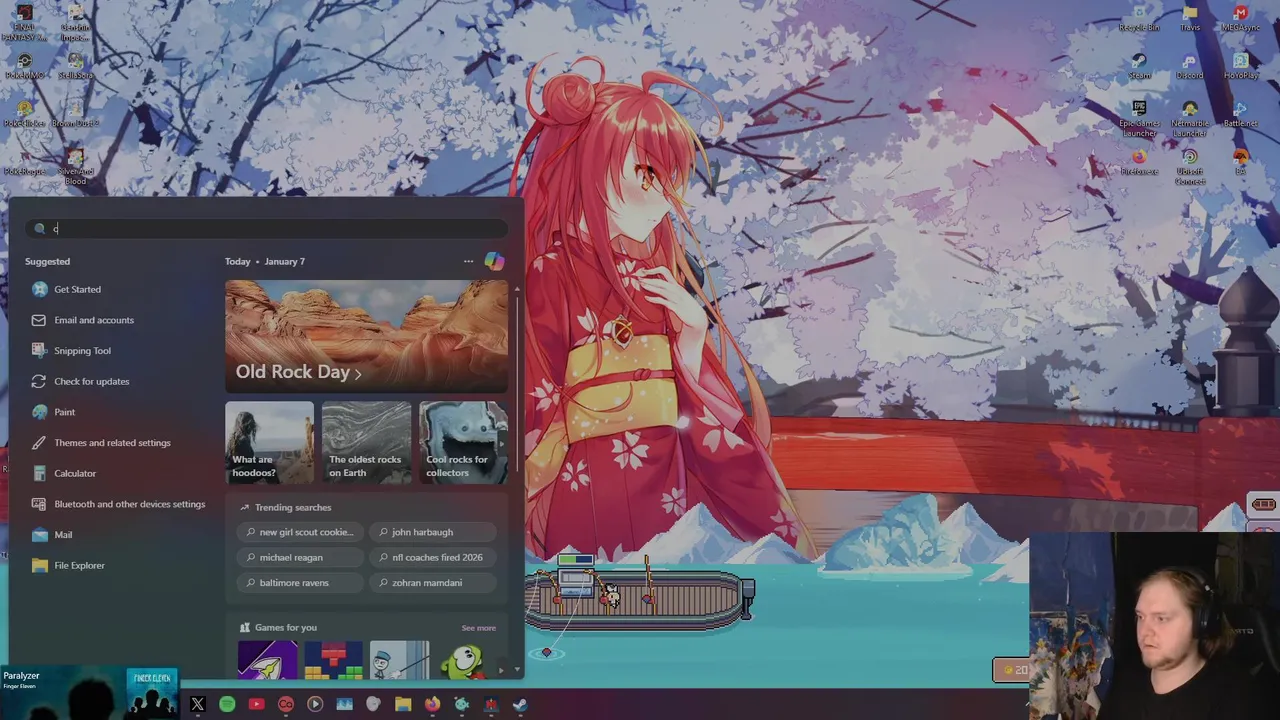Open the Old Rock Day feature image
This screenshot has height=720, width=1280.
pos(366,336)
